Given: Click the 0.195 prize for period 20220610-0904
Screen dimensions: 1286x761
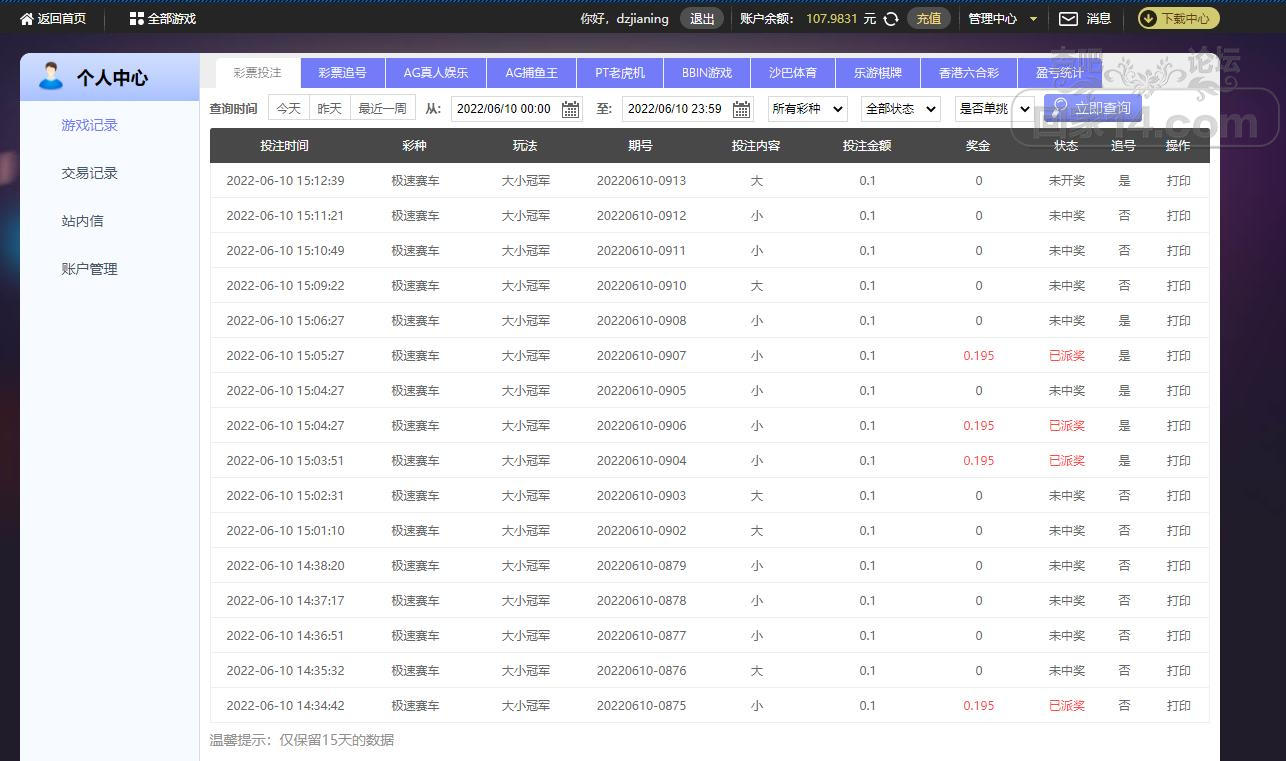Looking at the screenshot, I should click(978, 461).
